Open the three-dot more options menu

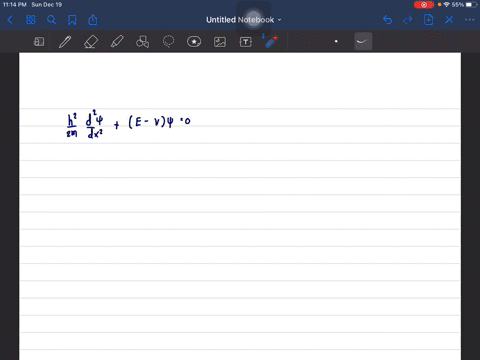pyautogui.click(x=470, y=20)
